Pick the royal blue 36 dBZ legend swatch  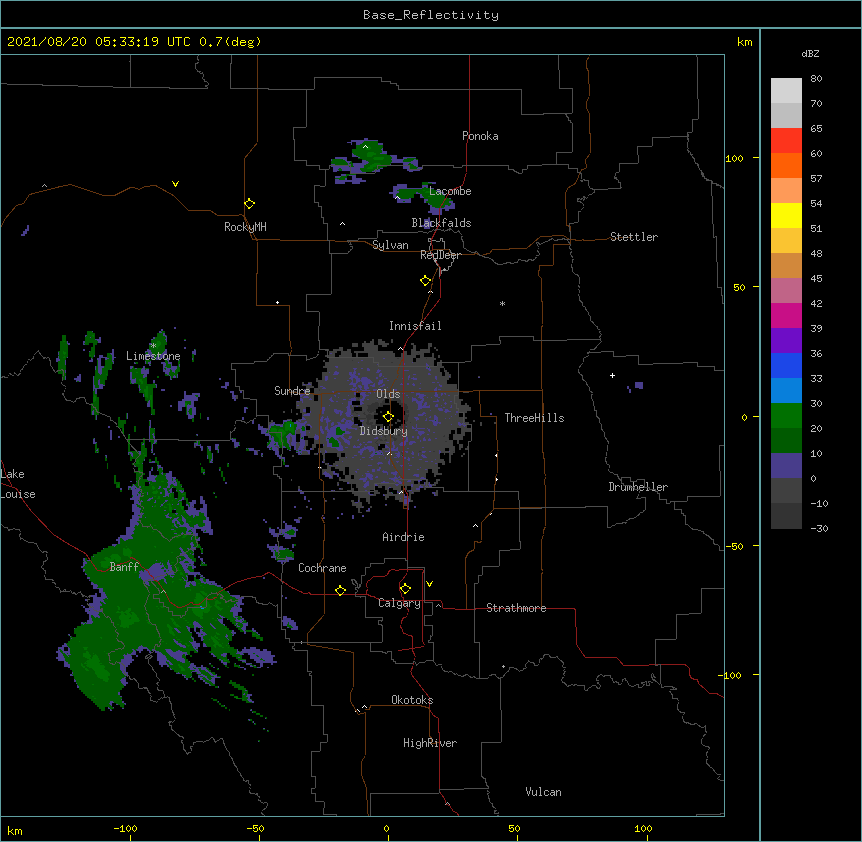pyautogui.click(x=786, y=365)
